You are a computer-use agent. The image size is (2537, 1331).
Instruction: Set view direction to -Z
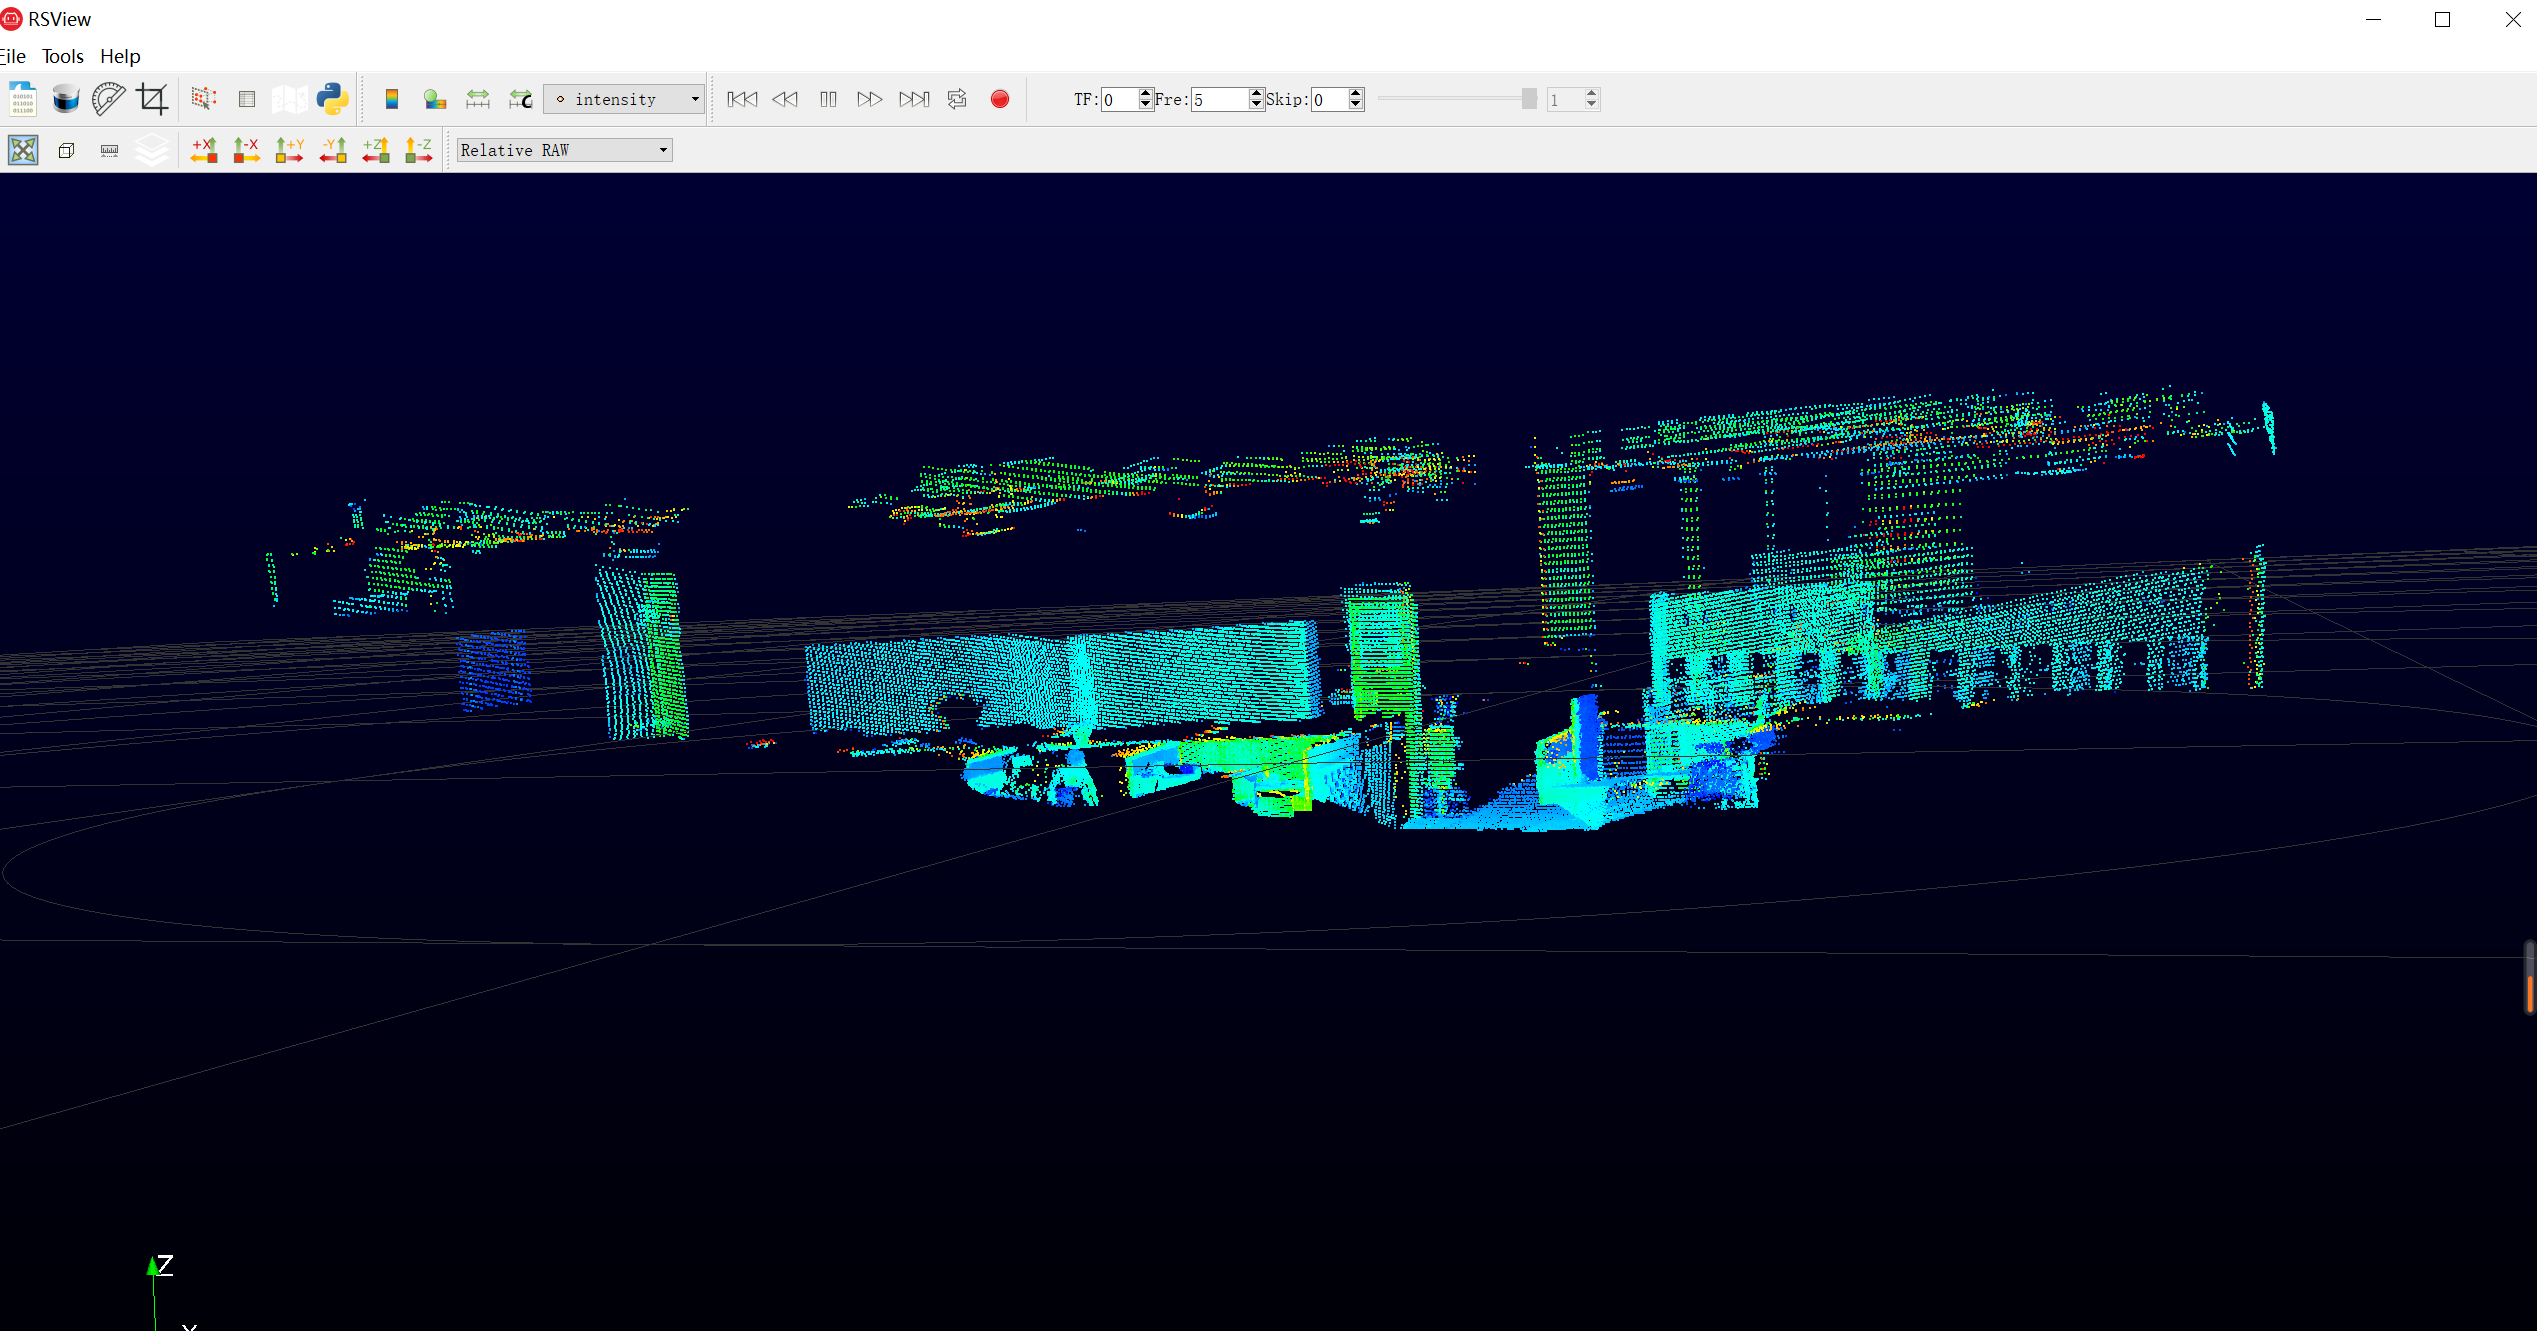(x=418, y=150)
